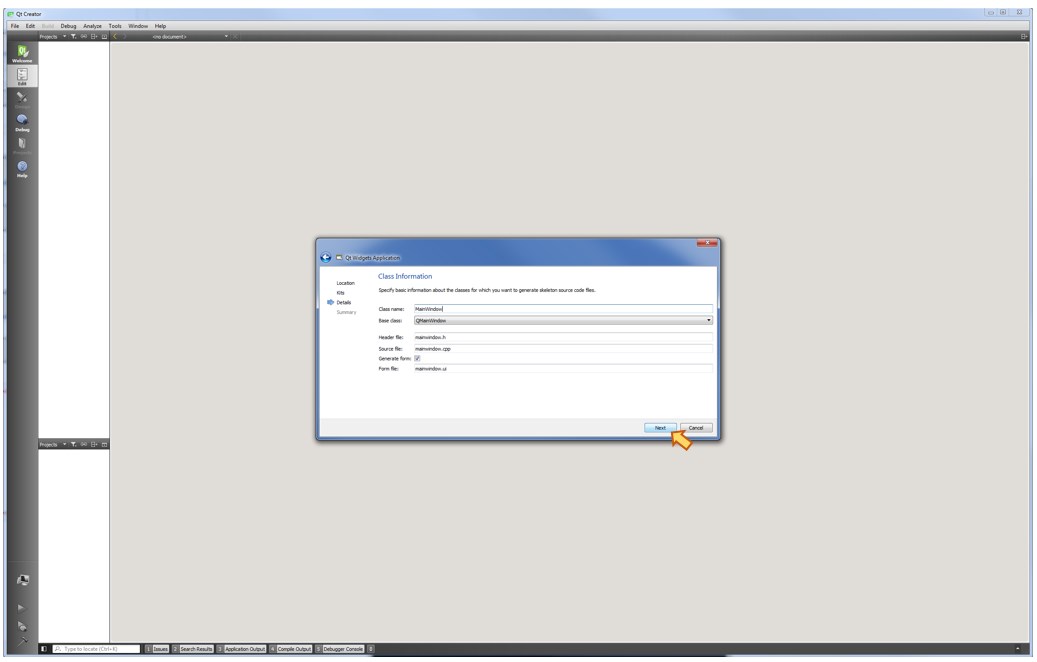This screenshot has height=662, width=1037.
Task: Close the Qt Widgets Application wizard dialog
Action: tap(707, 243)
